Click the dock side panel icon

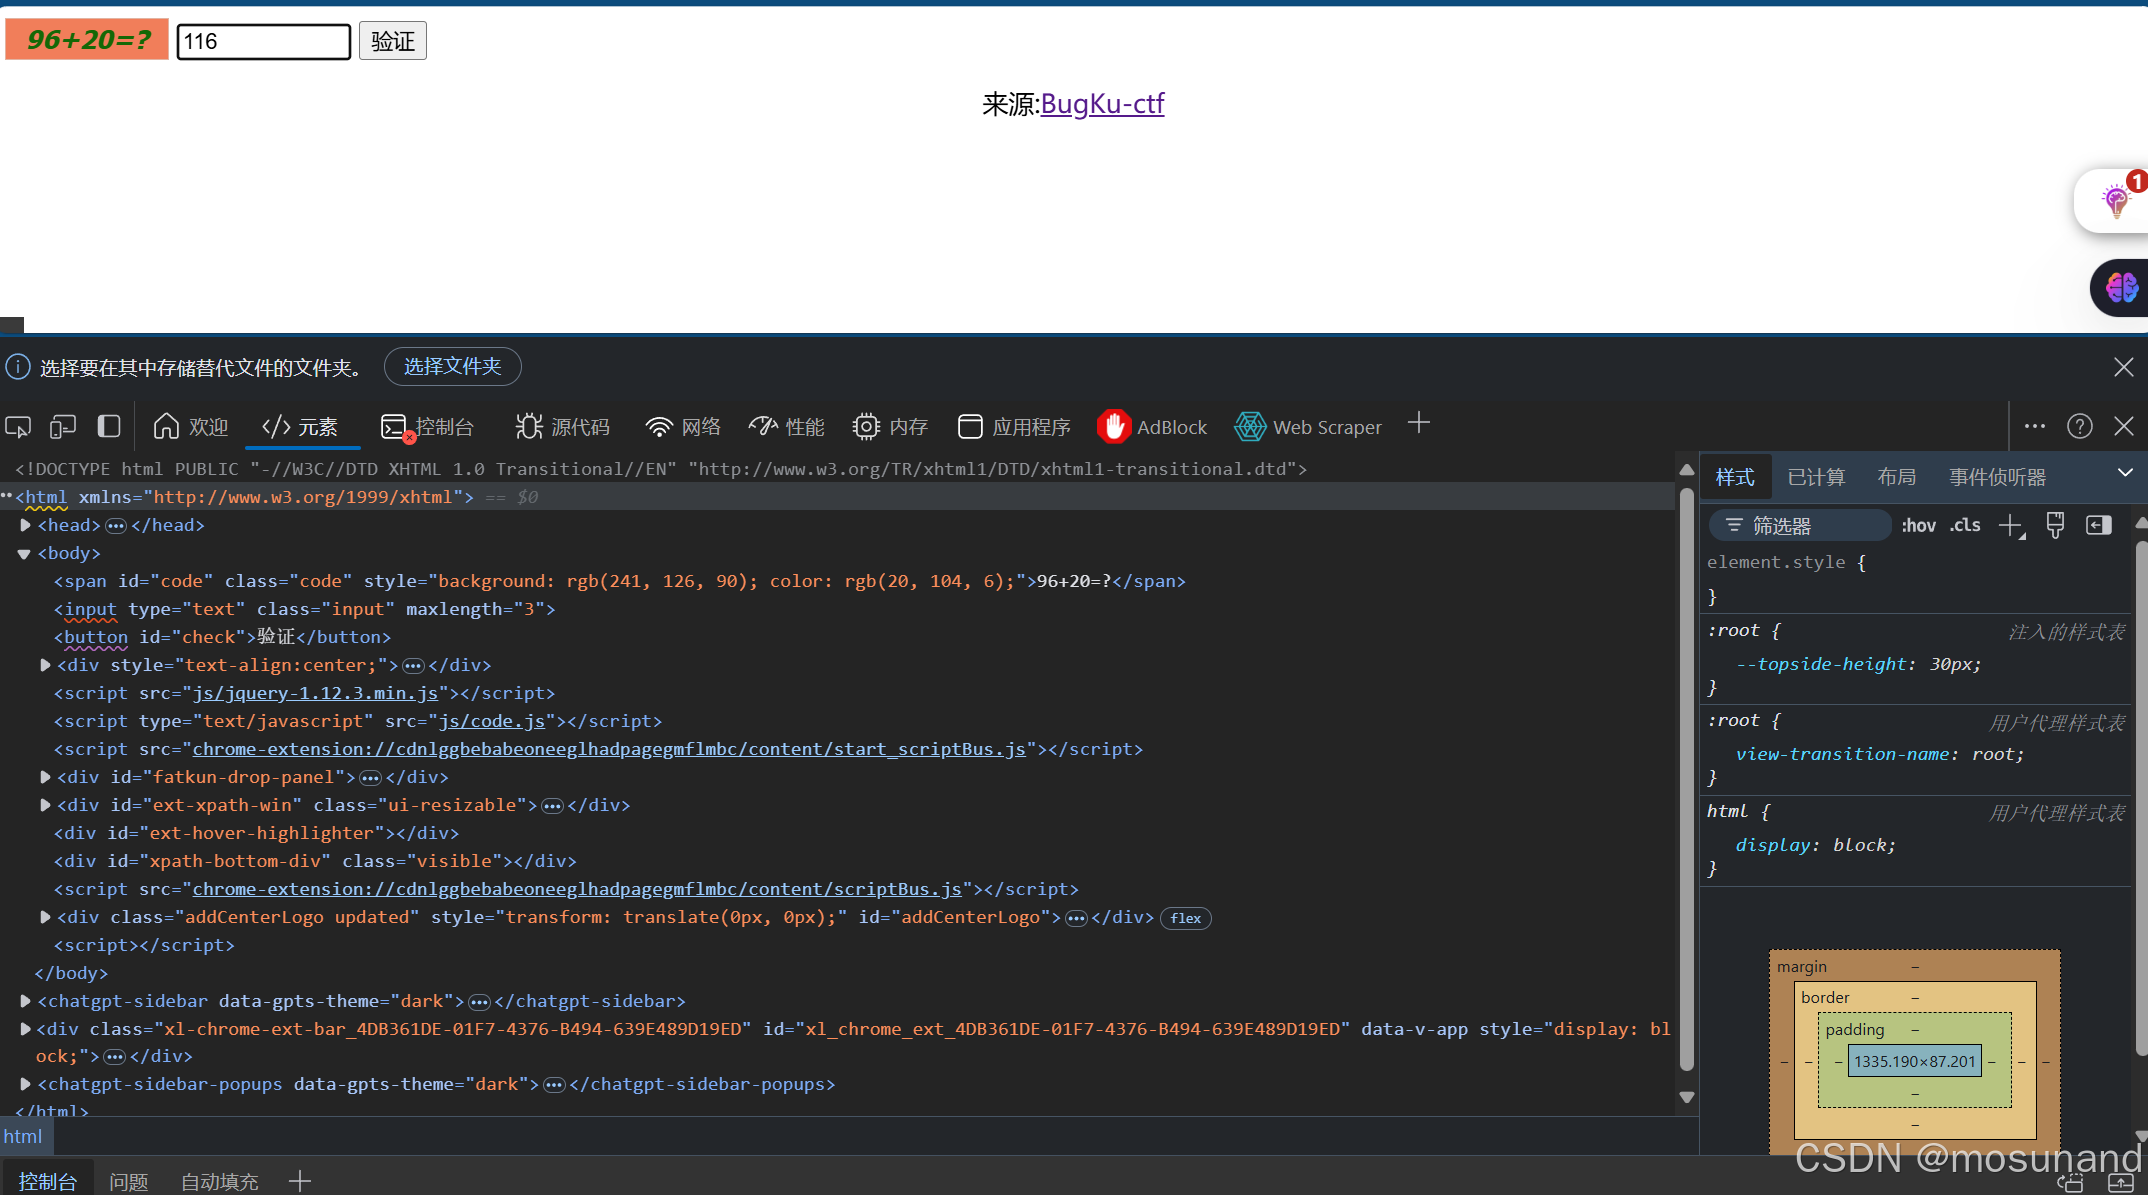(x=109, y=427)
